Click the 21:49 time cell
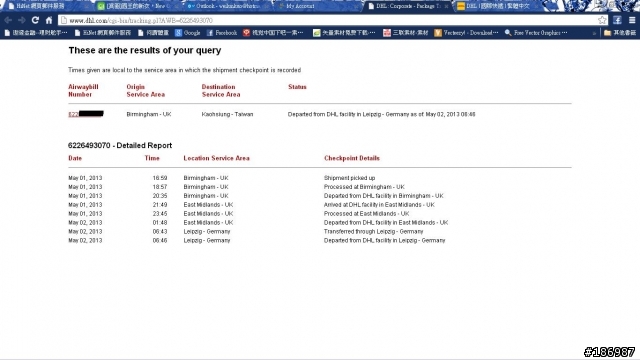The image size is (640, 360). tap(160, 205)
